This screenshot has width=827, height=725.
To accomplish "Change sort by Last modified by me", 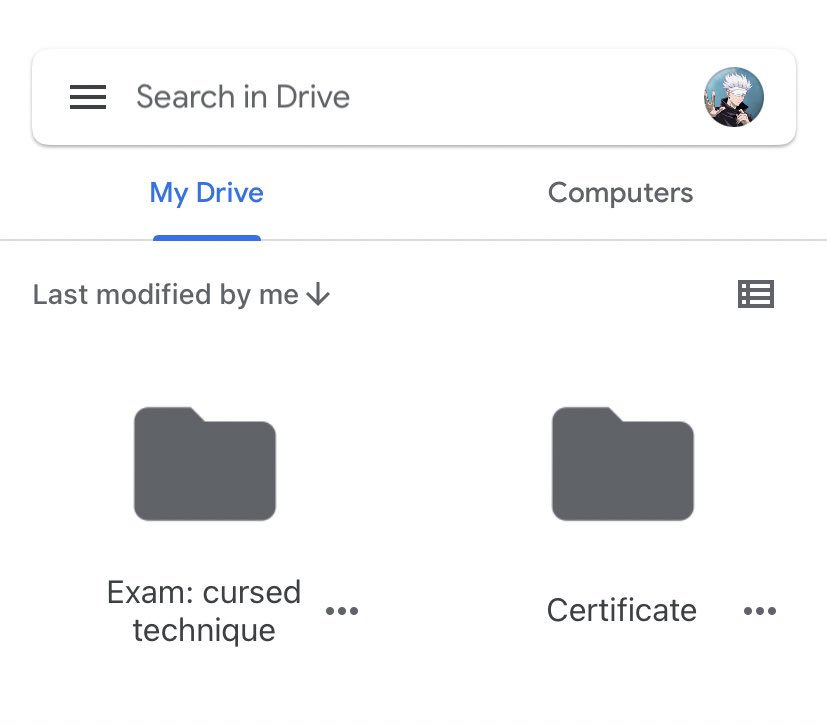I will 165,294.
